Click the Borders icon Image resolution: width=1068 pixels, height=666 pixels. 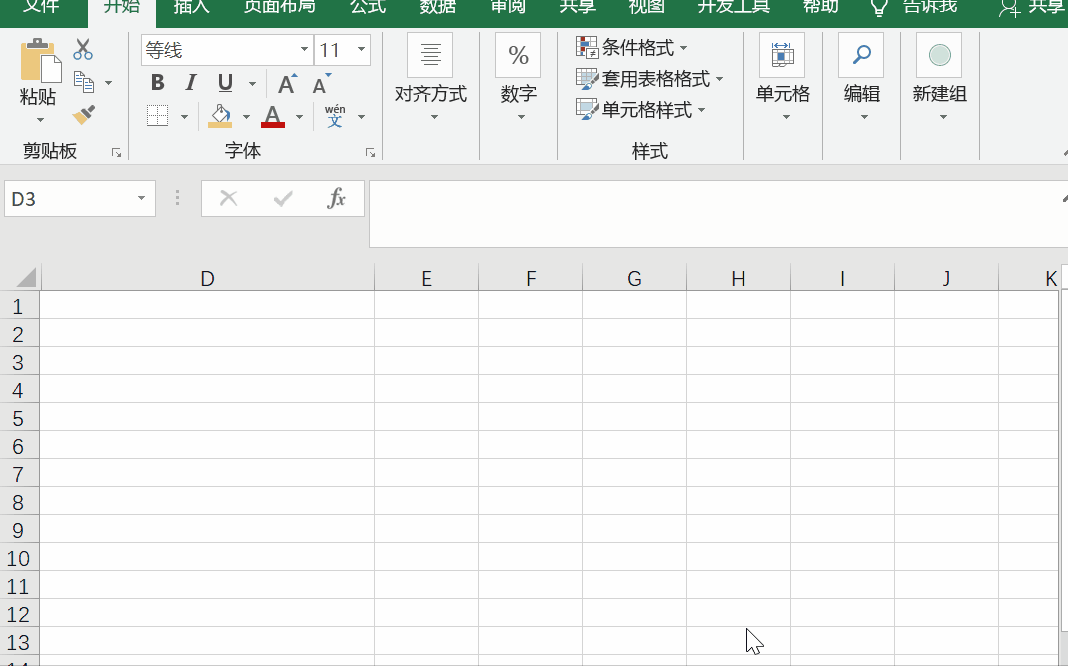[x=158, y=116]
